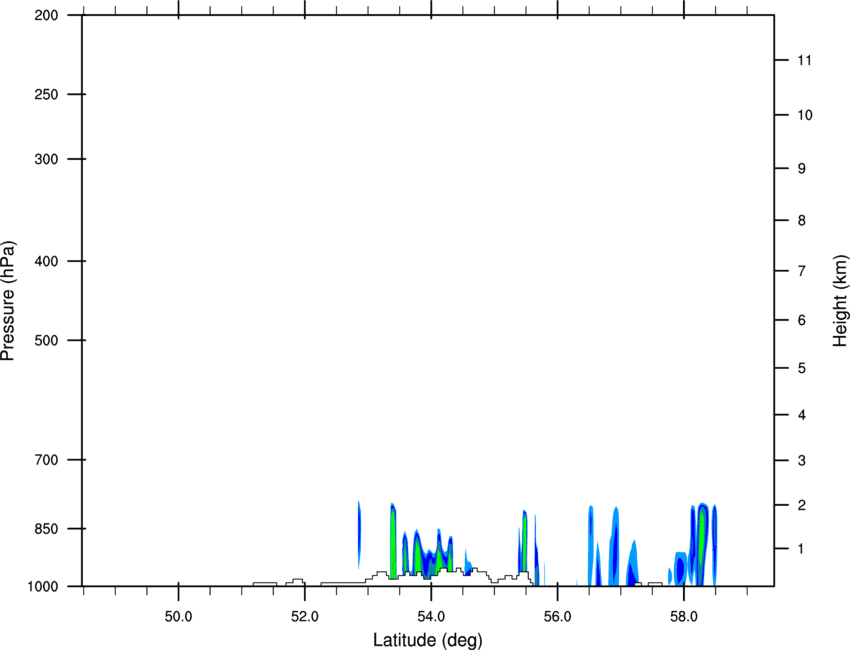850x650 pixels.
Task: Click the 3 km height tick label
Action: click(x=801, y=460)
